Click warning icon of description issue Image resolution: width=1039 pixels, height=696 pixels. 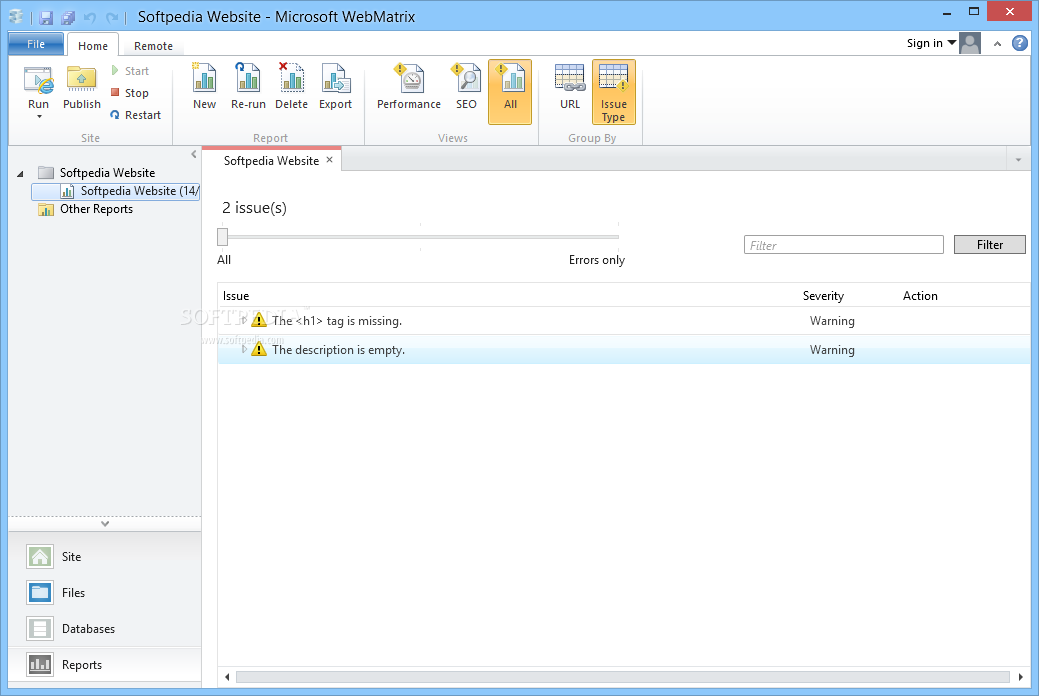click(x=259, y=349)
